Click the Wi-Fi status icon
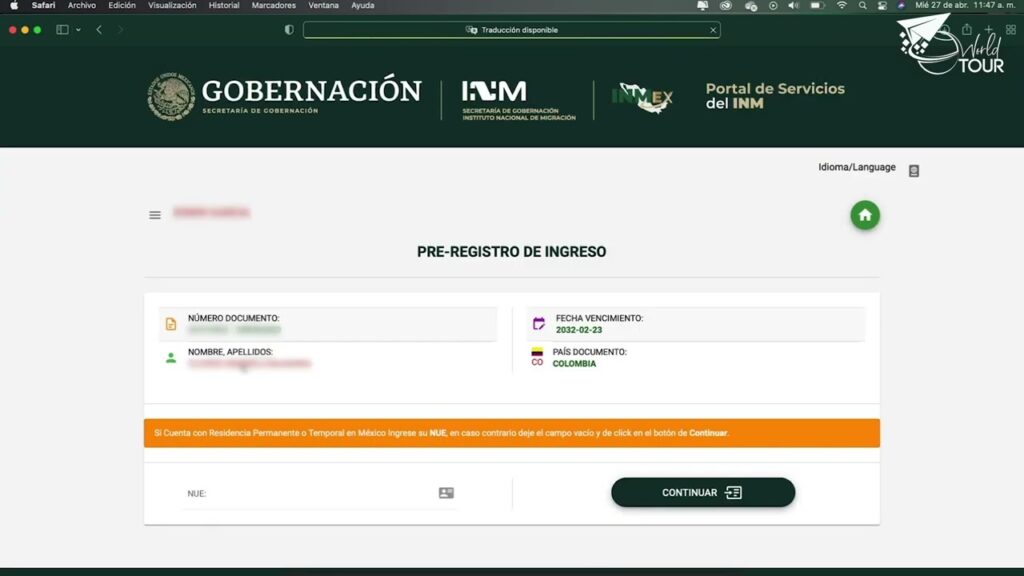 pos(840,5)
